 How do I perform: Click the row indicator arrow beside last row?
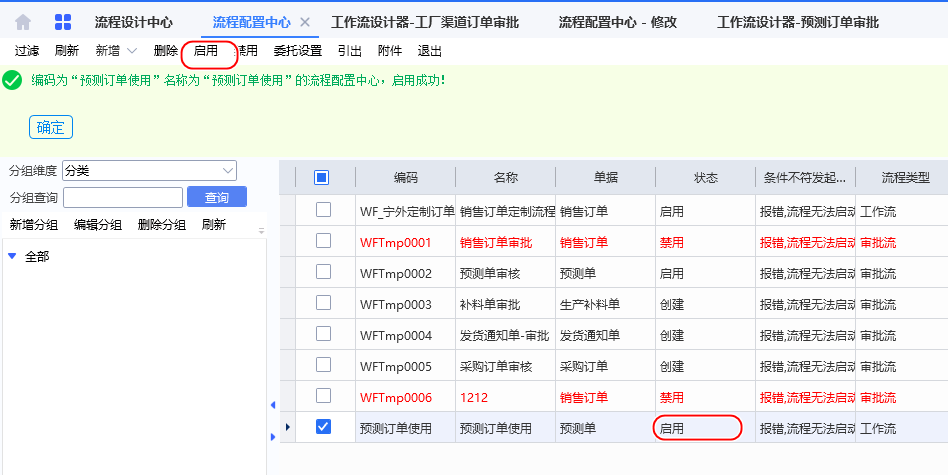(287, 428)
